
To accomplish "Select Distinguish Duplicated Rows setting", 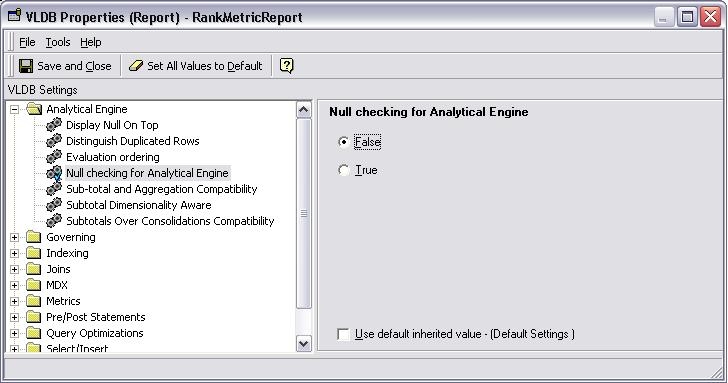I will (133, 141).
